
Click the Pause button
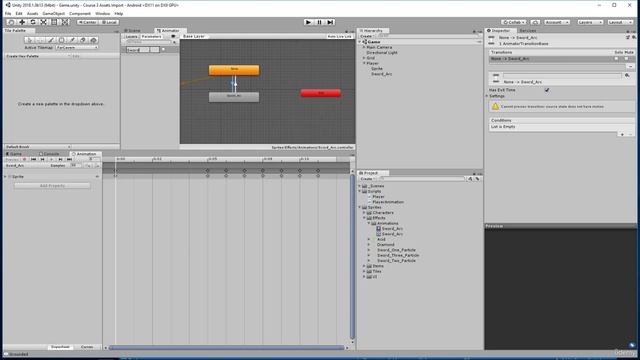[320, 22]
